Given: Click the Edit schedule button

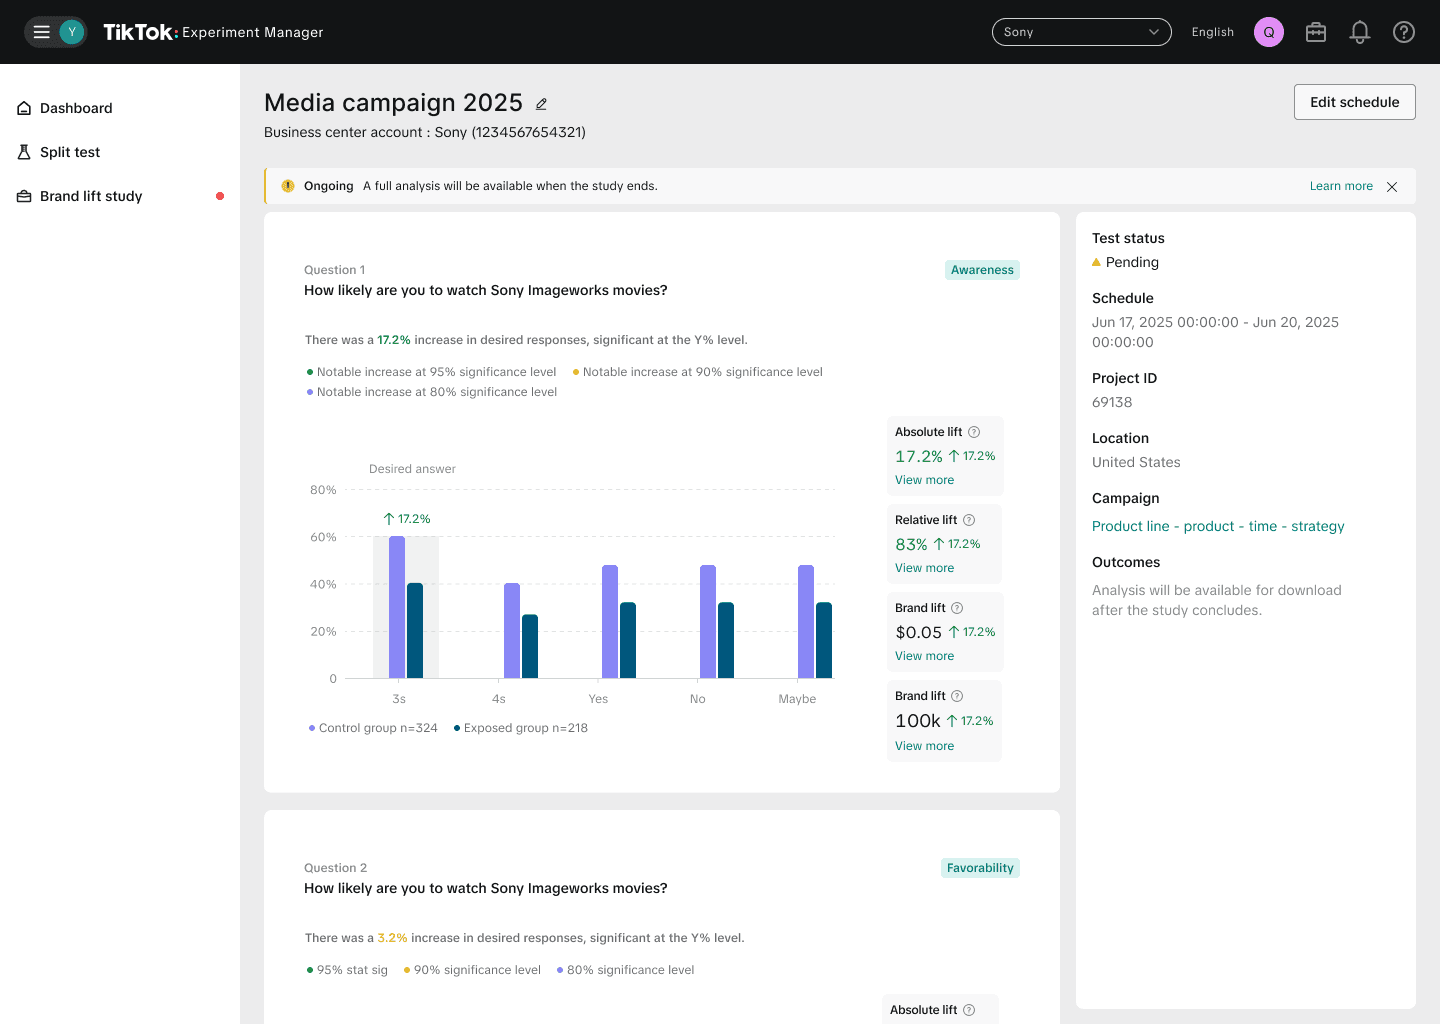Looking at the screenshot, I should point(1355,102).
